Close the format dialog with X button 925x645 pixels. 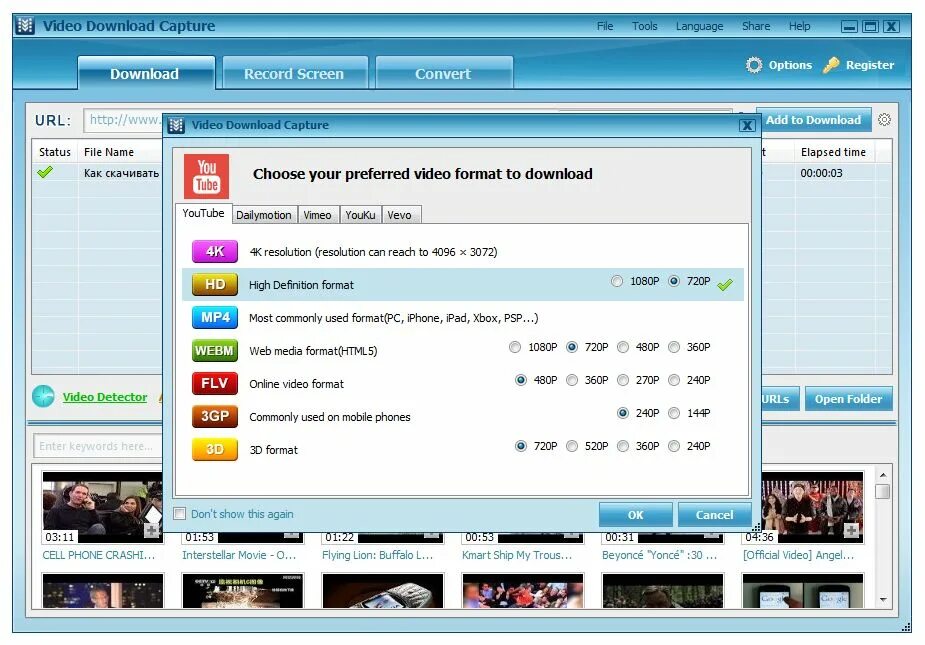point(747,125)
